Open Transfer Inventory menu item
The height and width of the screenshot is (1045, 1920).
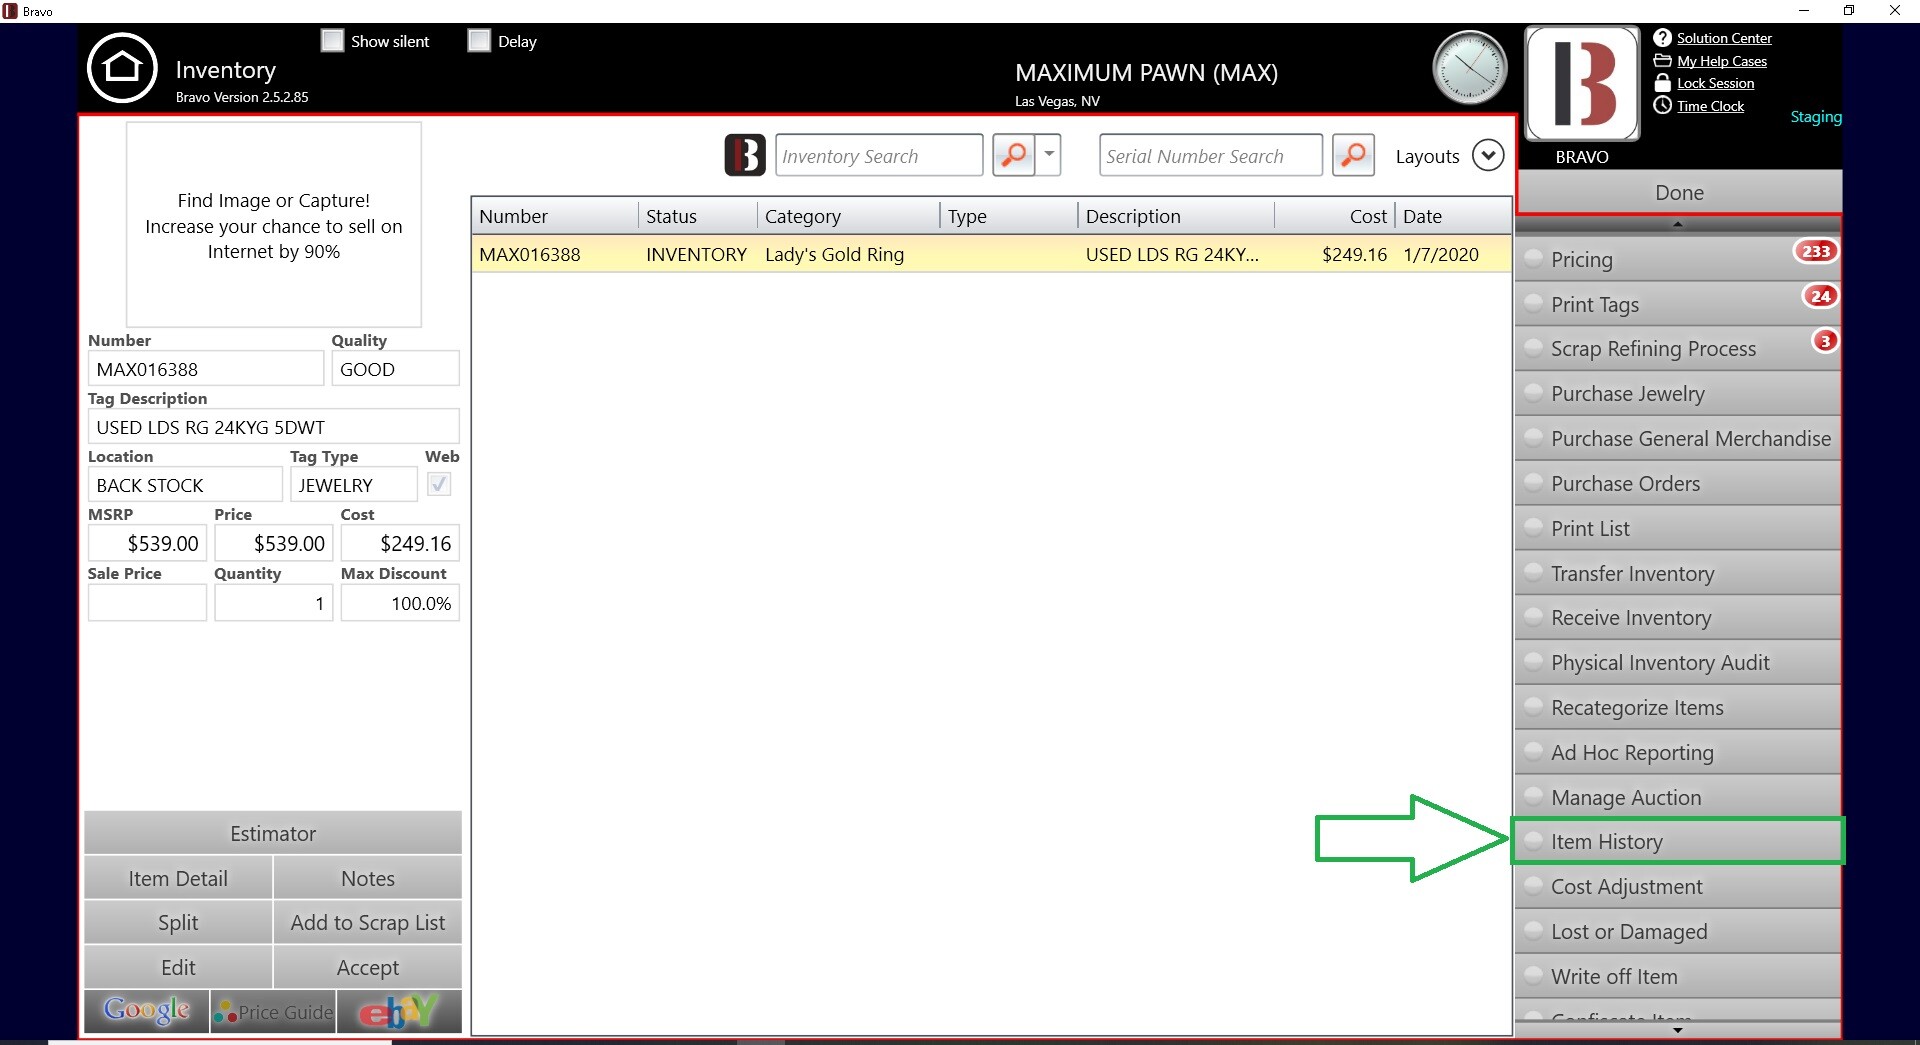[1678, 573]
